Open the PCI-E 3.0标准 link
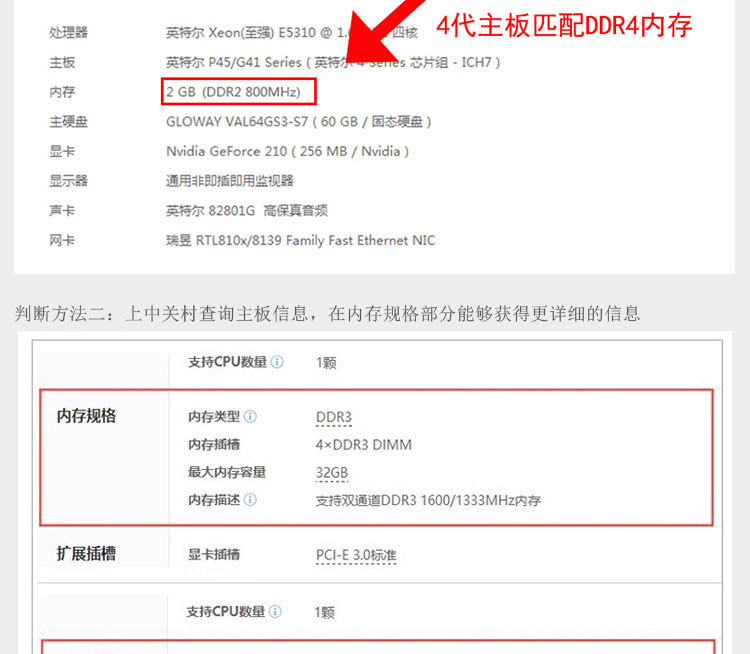The width and height of the screenshot is (750, 654). click(x=356, y=555)
